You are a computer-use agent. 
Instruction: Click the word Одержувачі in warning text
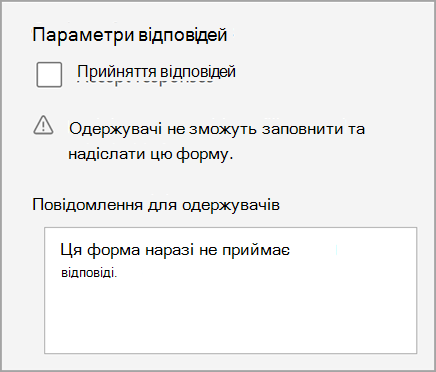(116, 129)
